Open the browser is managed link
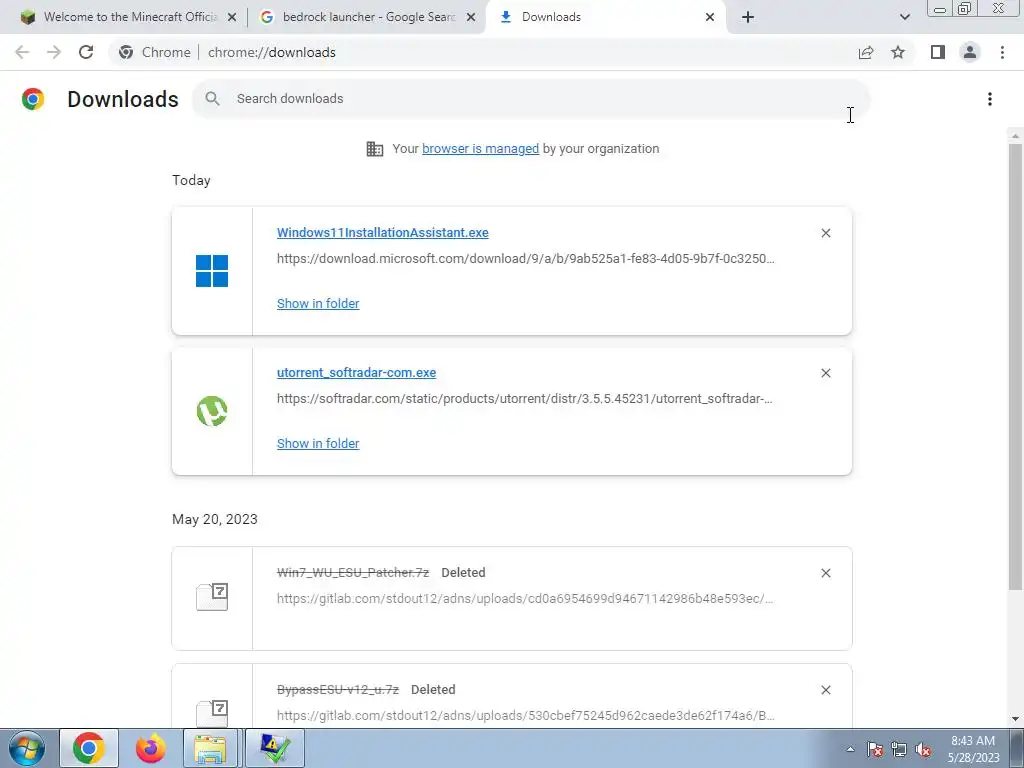Screen dimensions: 1024x768 pos(481,148)
